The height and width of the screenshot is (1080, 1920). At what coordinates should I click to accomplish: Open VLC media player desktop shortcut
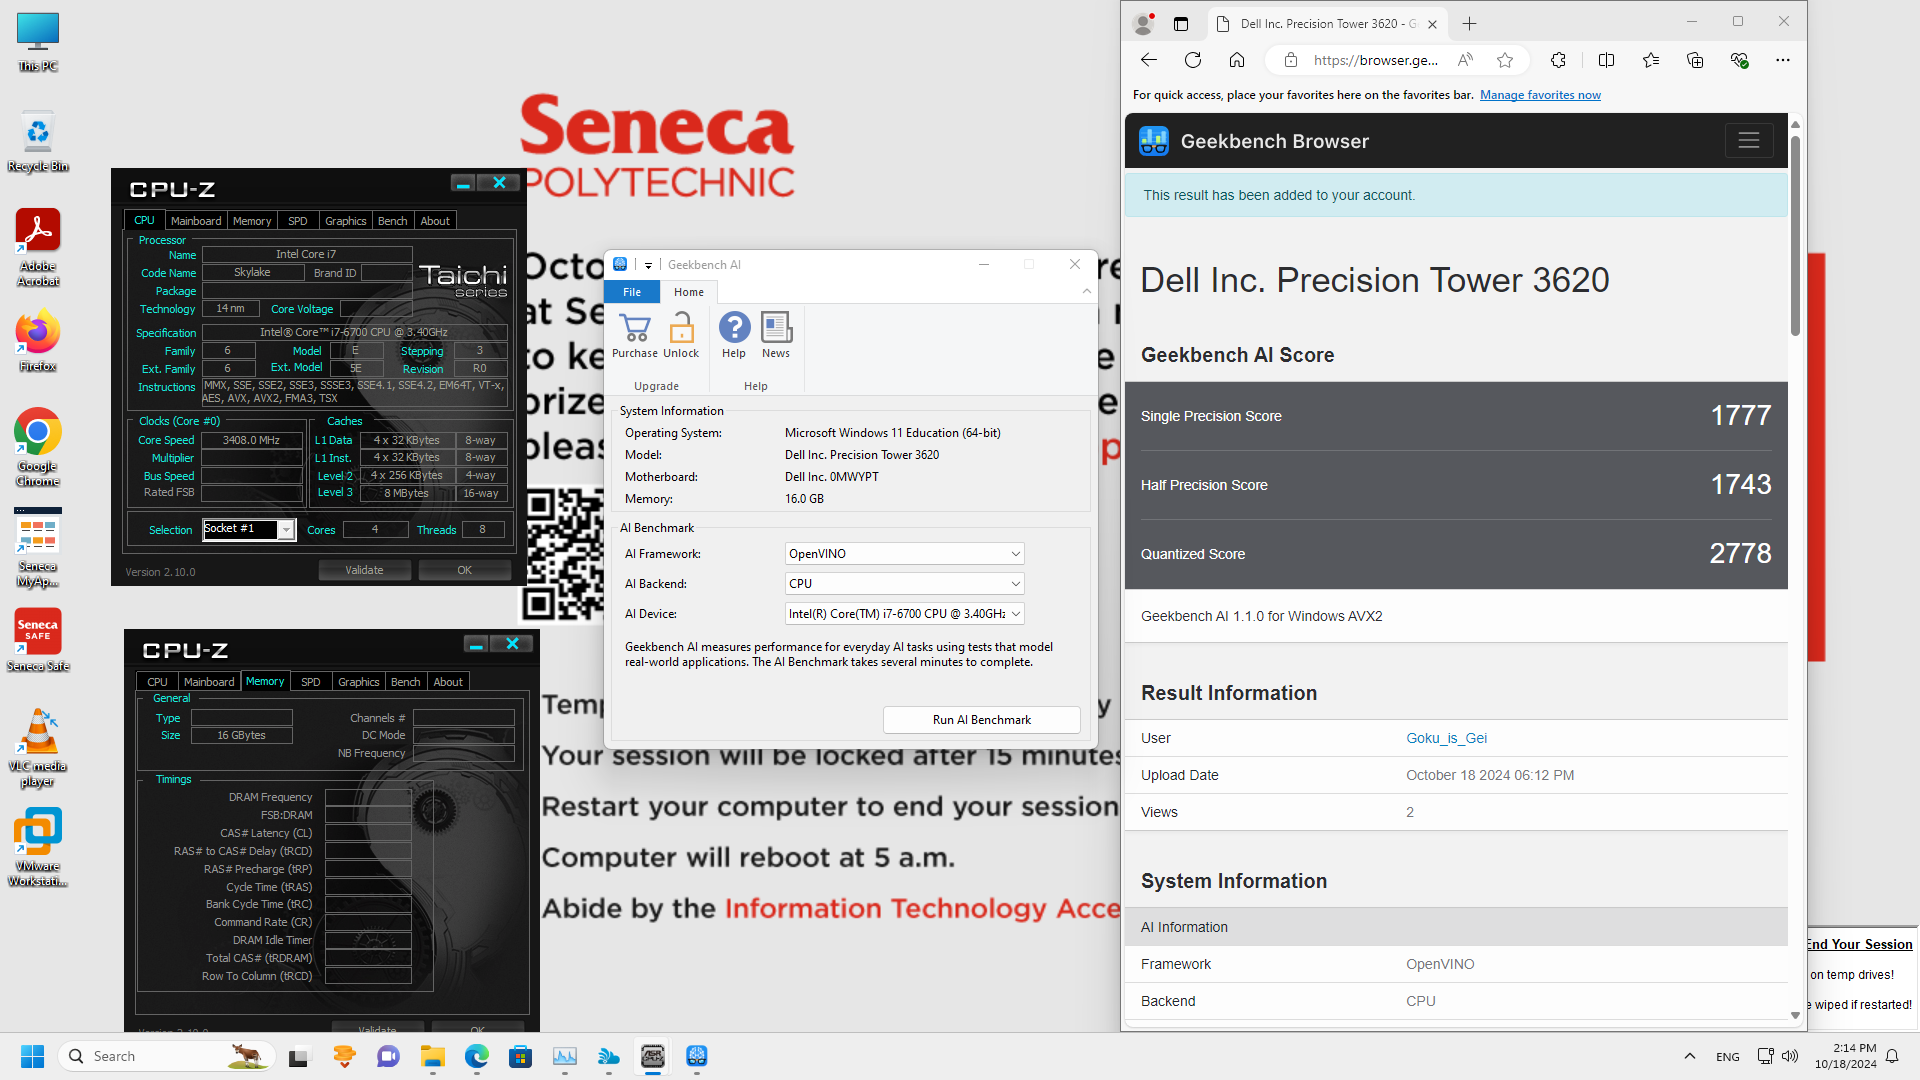pos(38,748)
